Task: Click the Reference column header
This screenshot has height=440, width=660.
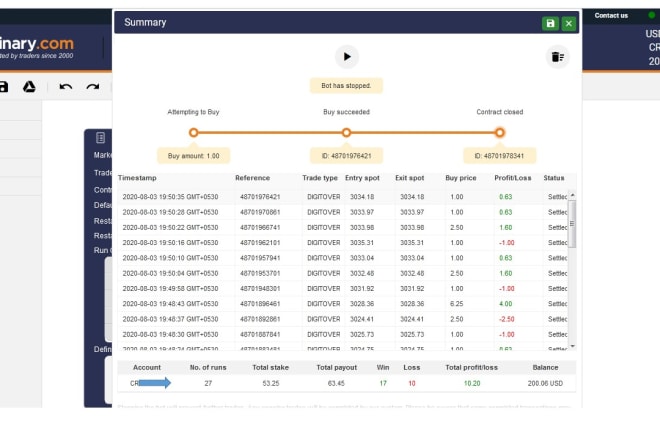Action: coord(253,178)
